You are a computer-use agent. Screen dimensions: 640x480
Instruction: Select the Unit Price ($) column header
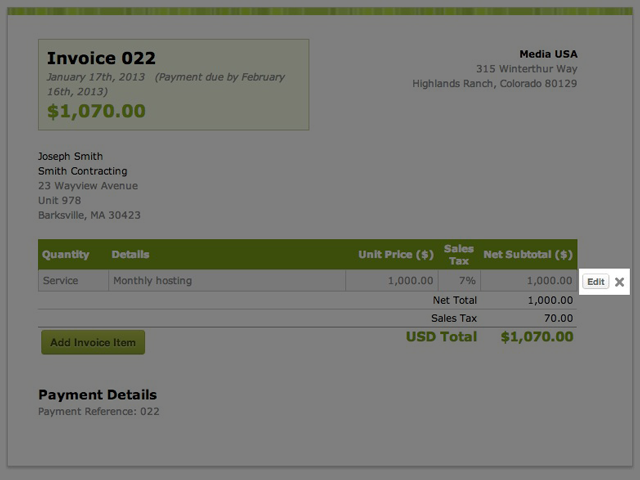(x=396, y=255)
